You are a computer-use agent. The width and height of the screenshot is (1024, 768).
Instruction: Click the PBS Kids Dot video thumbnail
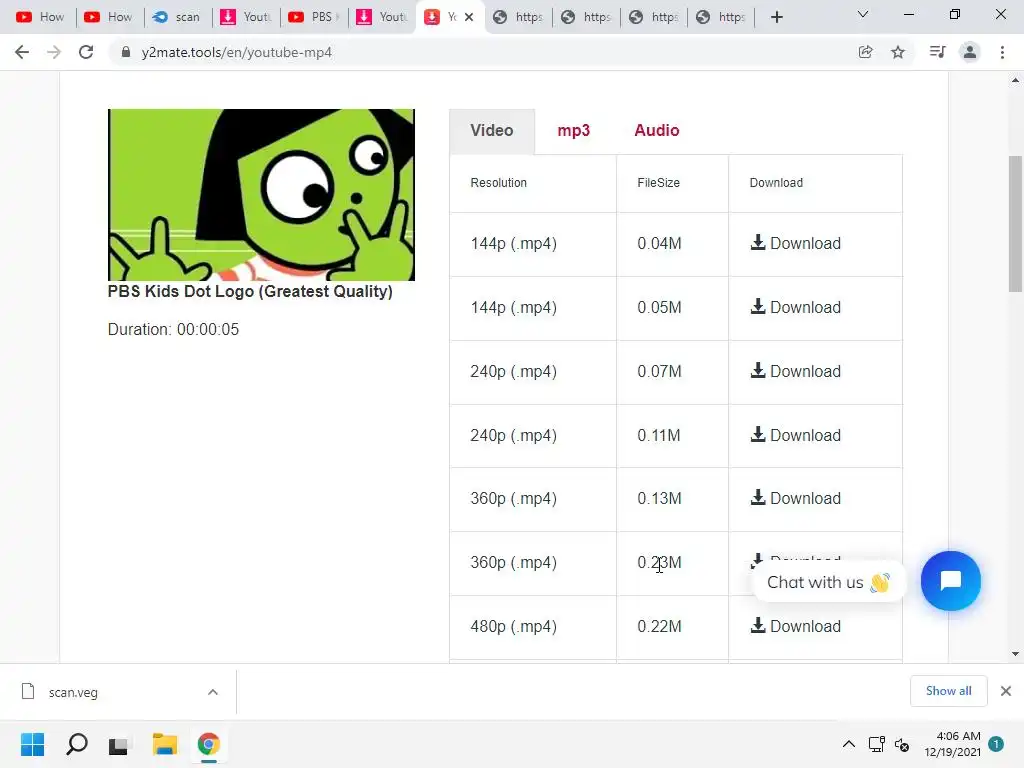click(261, 195)
